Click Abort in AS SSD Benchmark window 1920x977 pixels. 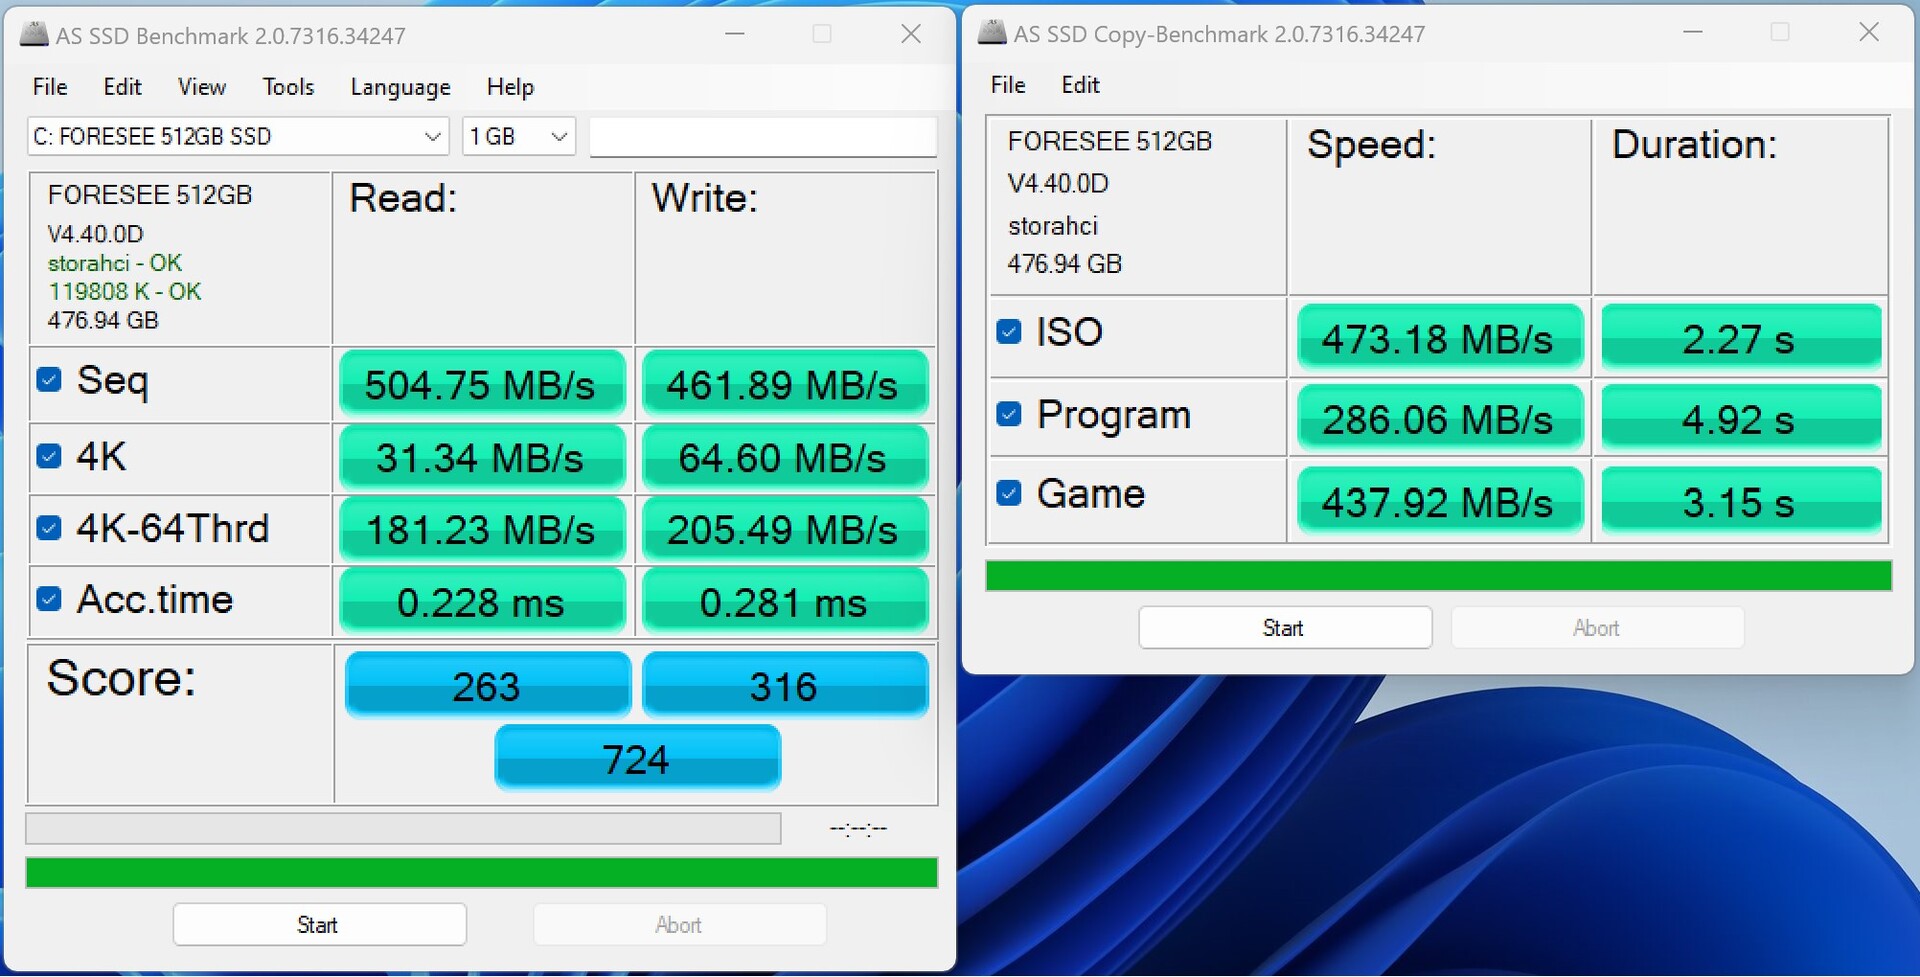[680, 925]
